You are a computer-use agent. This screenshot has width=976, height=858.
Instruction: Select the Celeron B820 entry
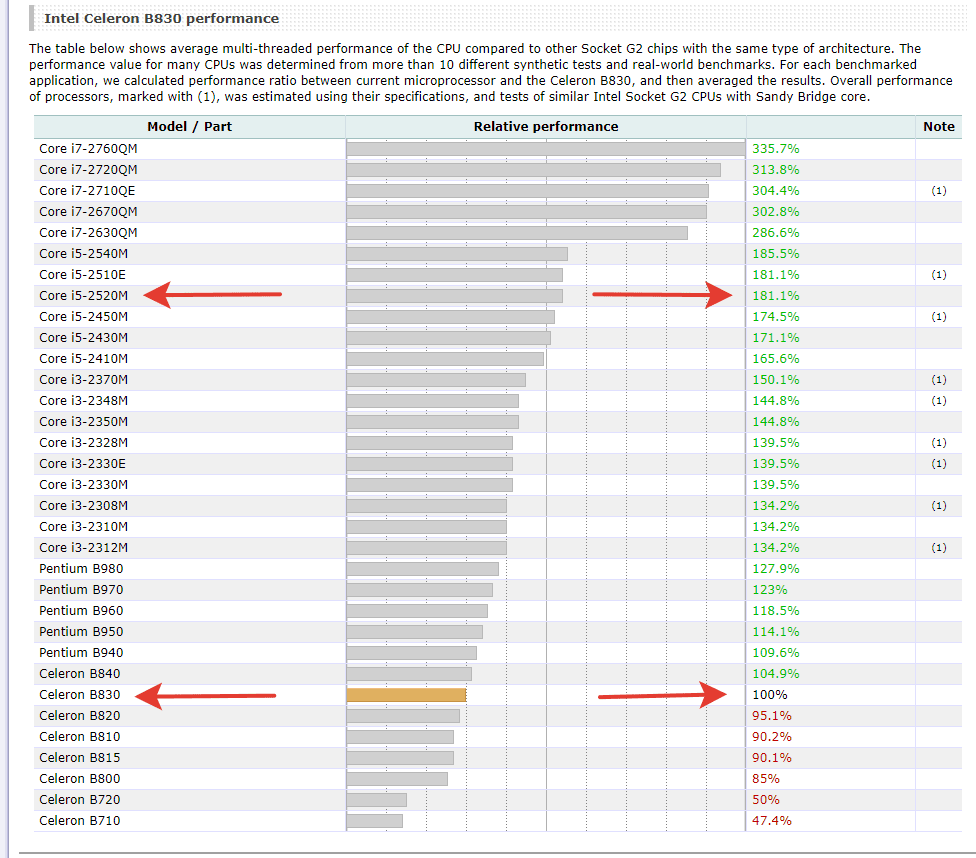click(x=80, y=716)
